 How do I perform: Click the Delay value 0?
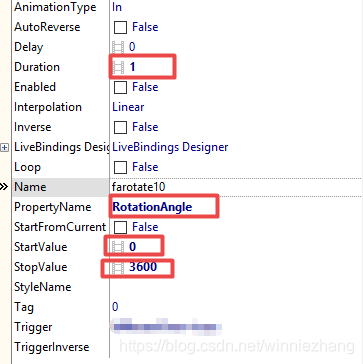[x=132, y=47]
